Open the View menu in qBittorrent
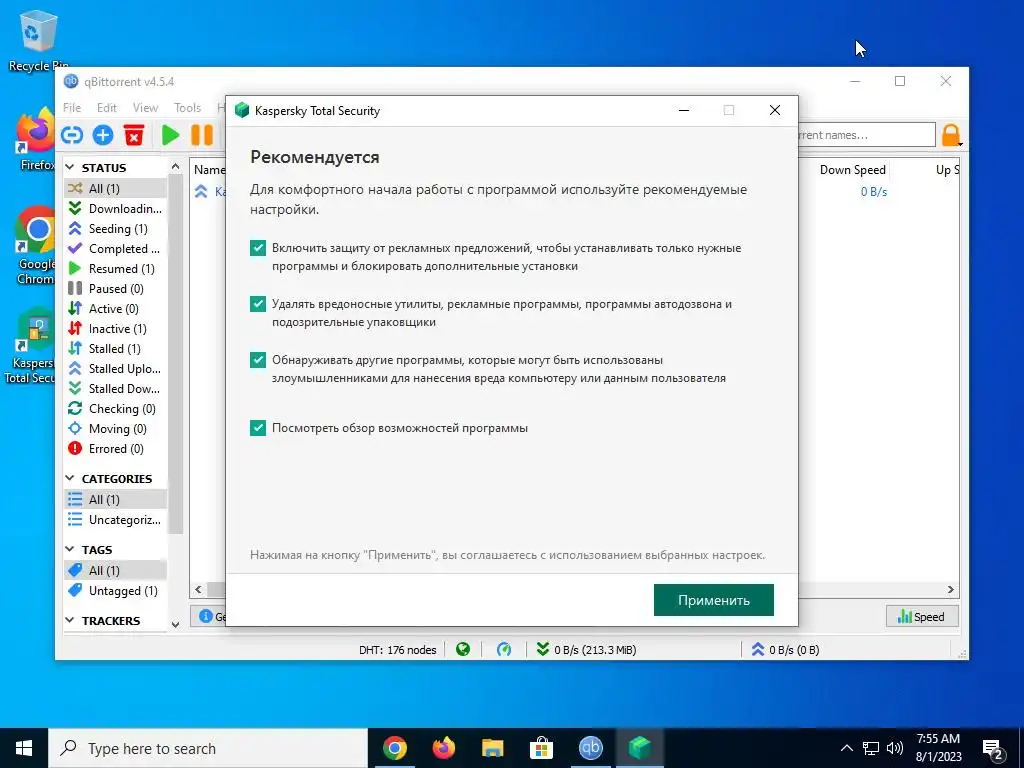The image size is (1024, 768). (145, 108)
